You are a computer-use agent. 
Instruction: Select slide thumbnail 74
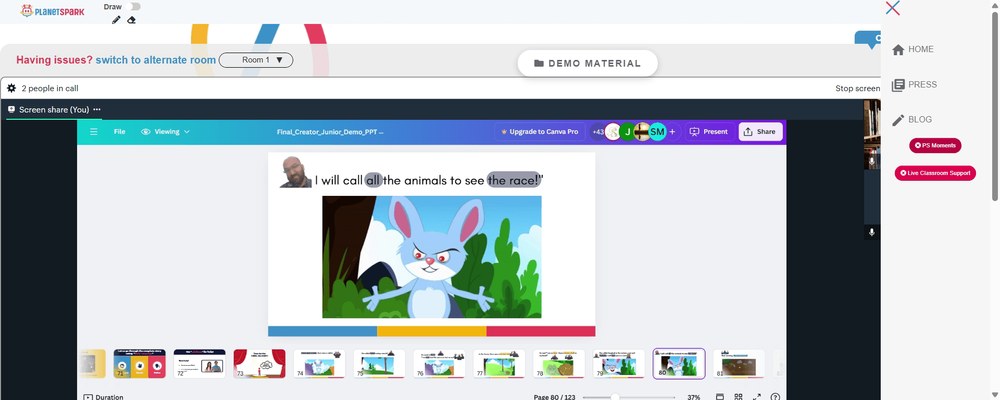tap(320, 364)
